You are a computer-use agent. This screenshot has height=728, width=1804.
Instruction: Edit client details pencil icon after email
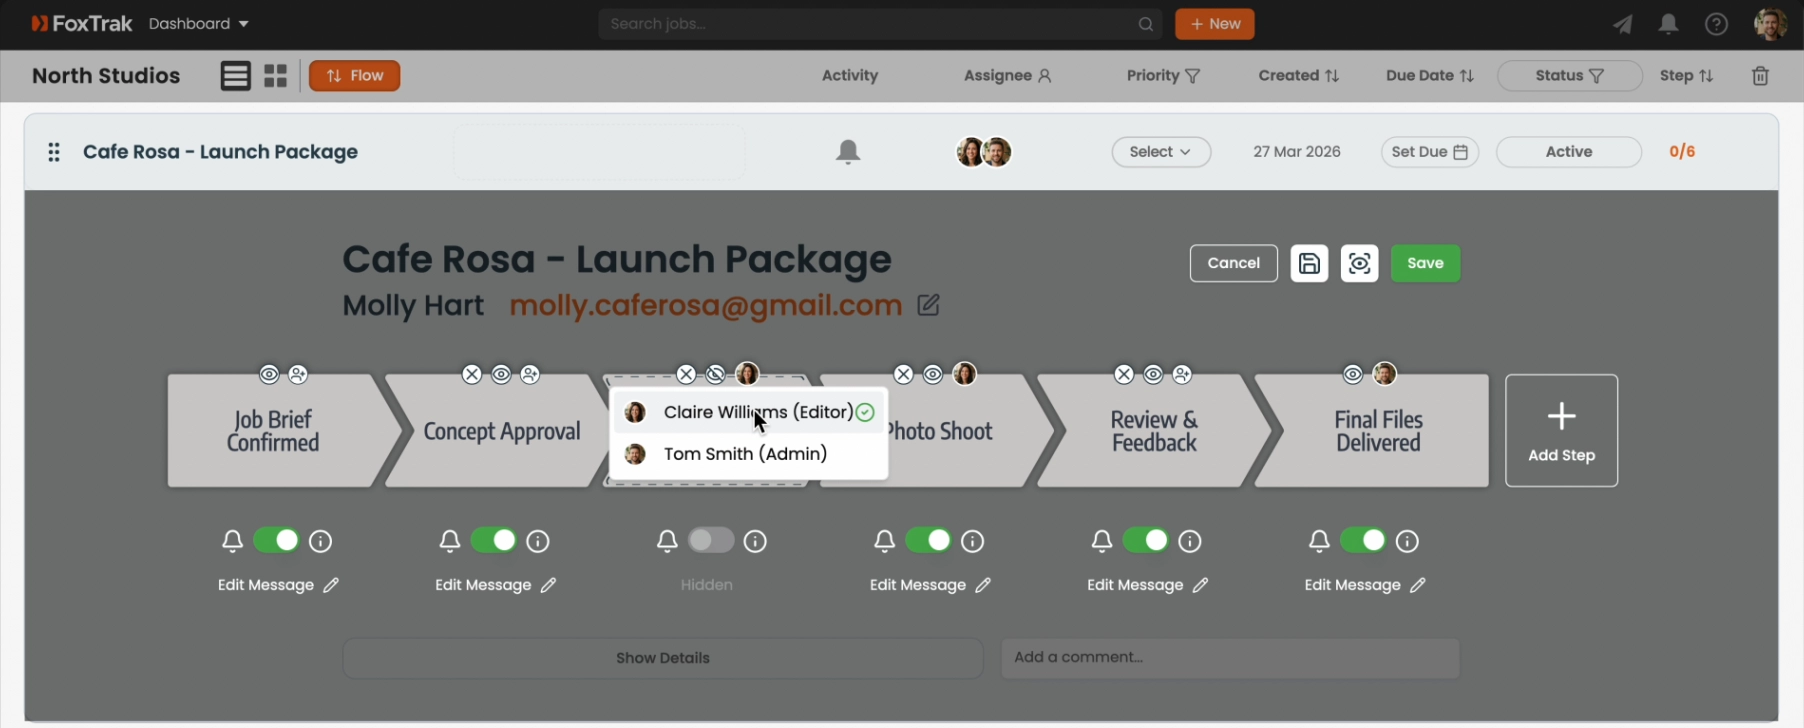(x=928, y=305)
